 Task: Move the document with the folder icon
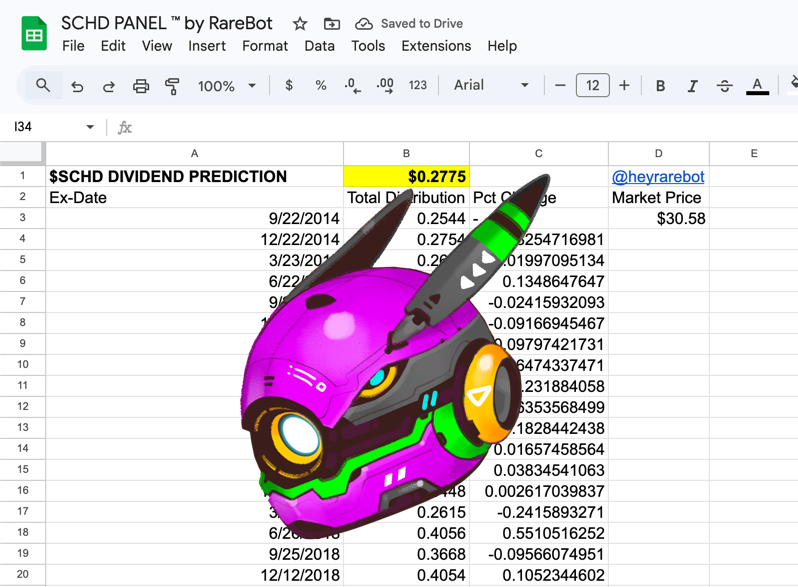(x=332, y=23)
